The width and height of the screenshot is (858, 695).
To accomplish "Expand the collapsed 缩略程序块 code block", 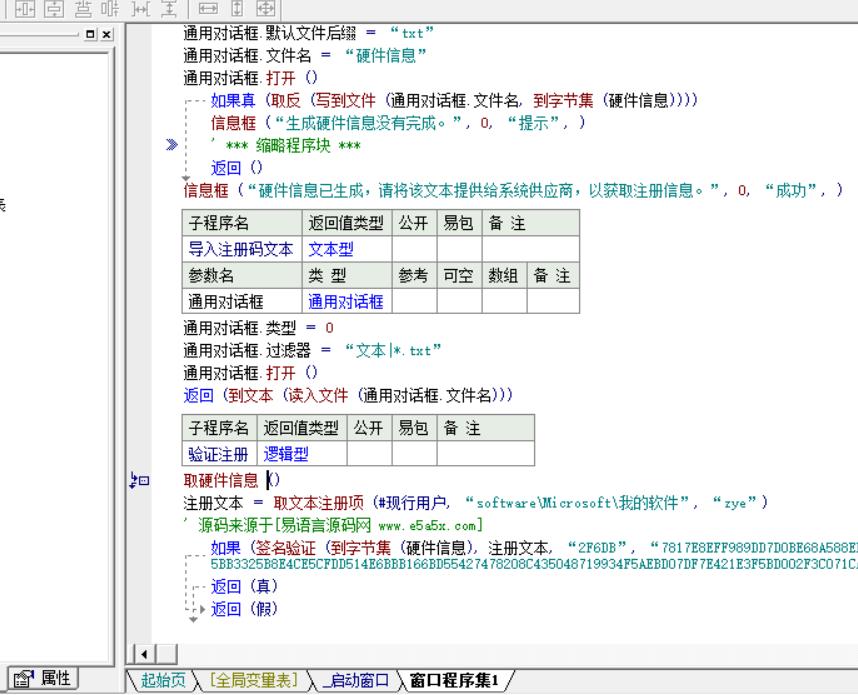I will click(x=172, y=145).
